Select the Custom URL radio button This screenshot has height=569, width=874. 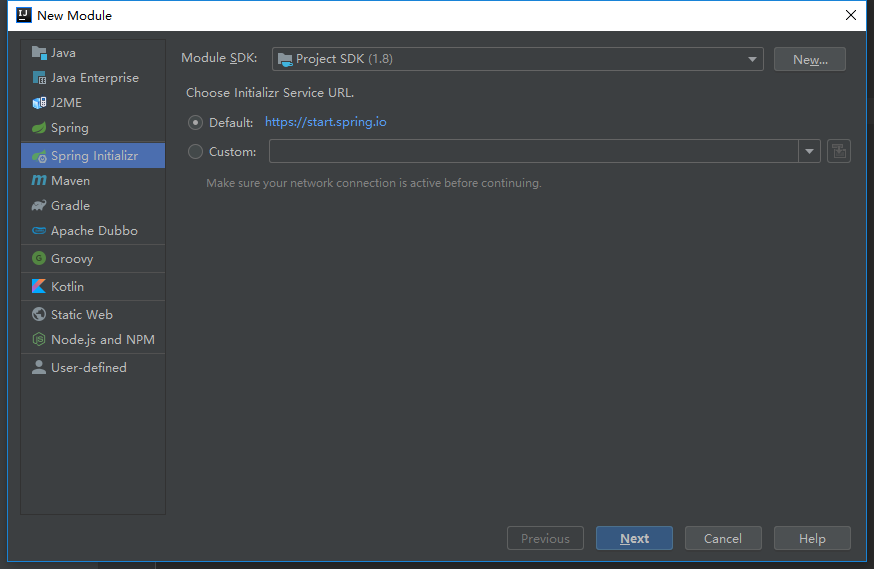coord(195,152)
